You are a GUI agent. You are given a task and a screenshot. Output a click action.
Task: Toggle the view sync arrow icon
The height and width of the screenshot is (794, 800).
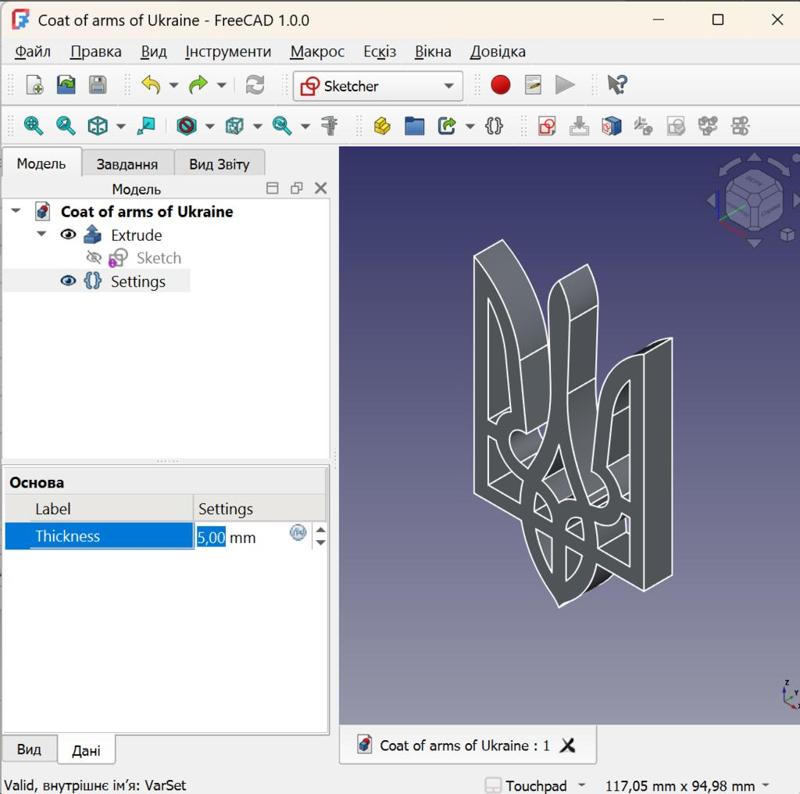(146, 126)
